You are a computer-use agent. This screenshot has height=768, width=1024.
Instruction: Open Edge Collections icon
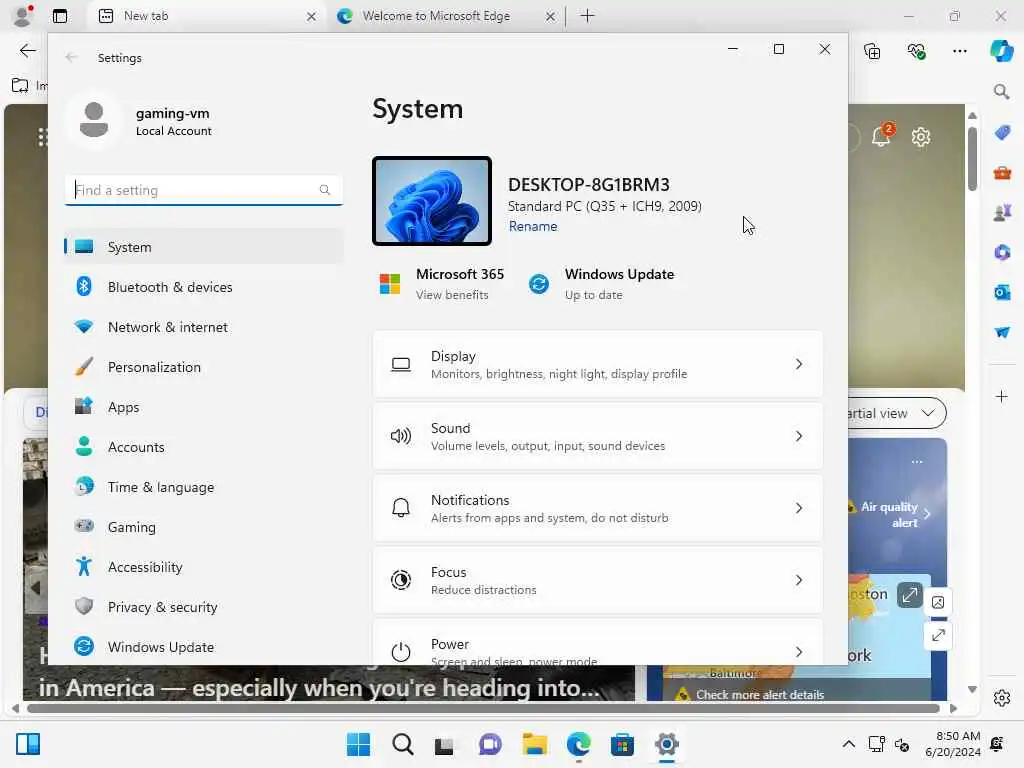[x=872, y=51]
